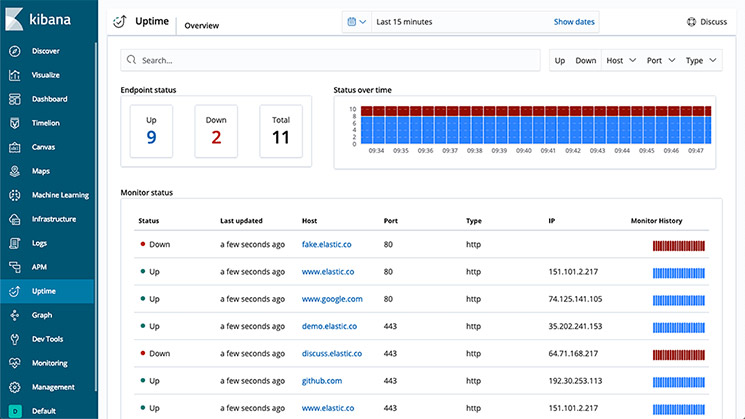Open Maps via its pin icon
This screenshot has width=745, height=419.
click(15, 171)
